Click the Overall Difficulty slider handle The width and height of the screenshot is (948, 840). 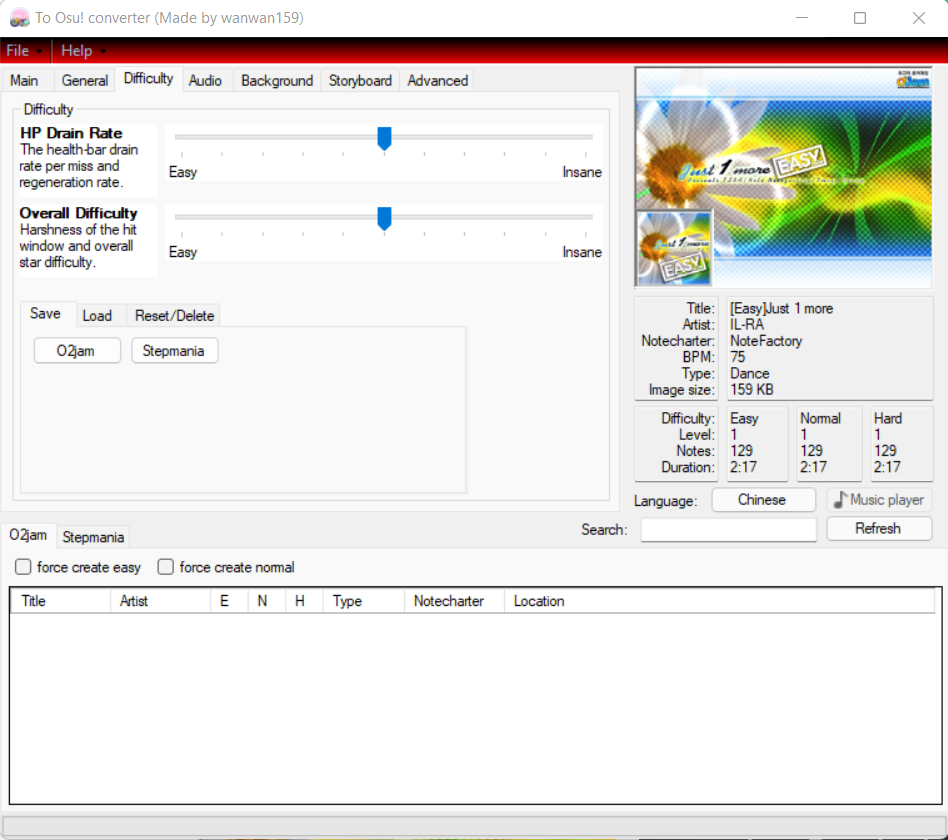coord(384,218)
